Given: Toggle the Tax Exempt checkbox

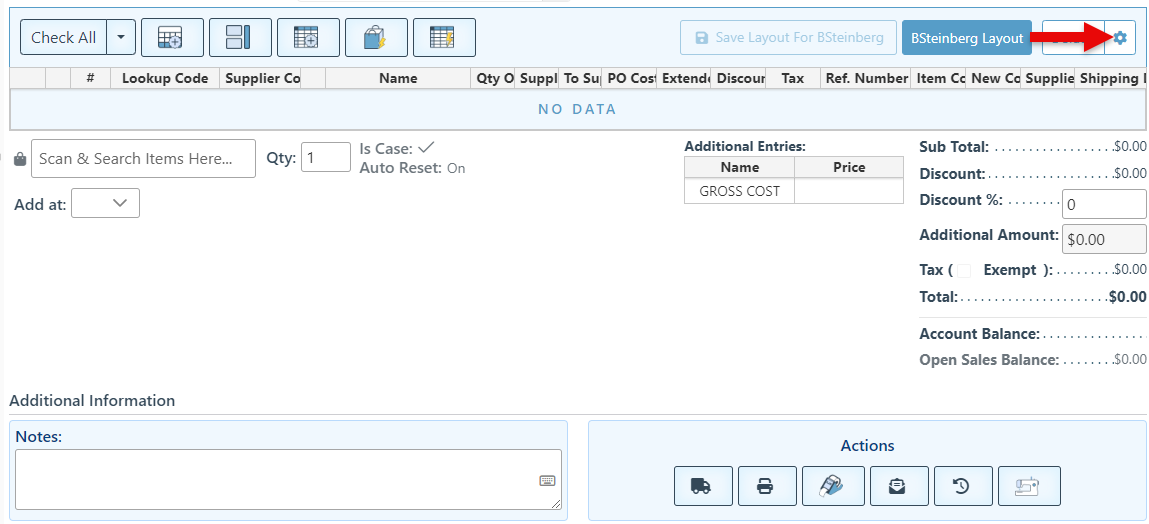Looking at the screenshot, I should (x=964, y=270).
